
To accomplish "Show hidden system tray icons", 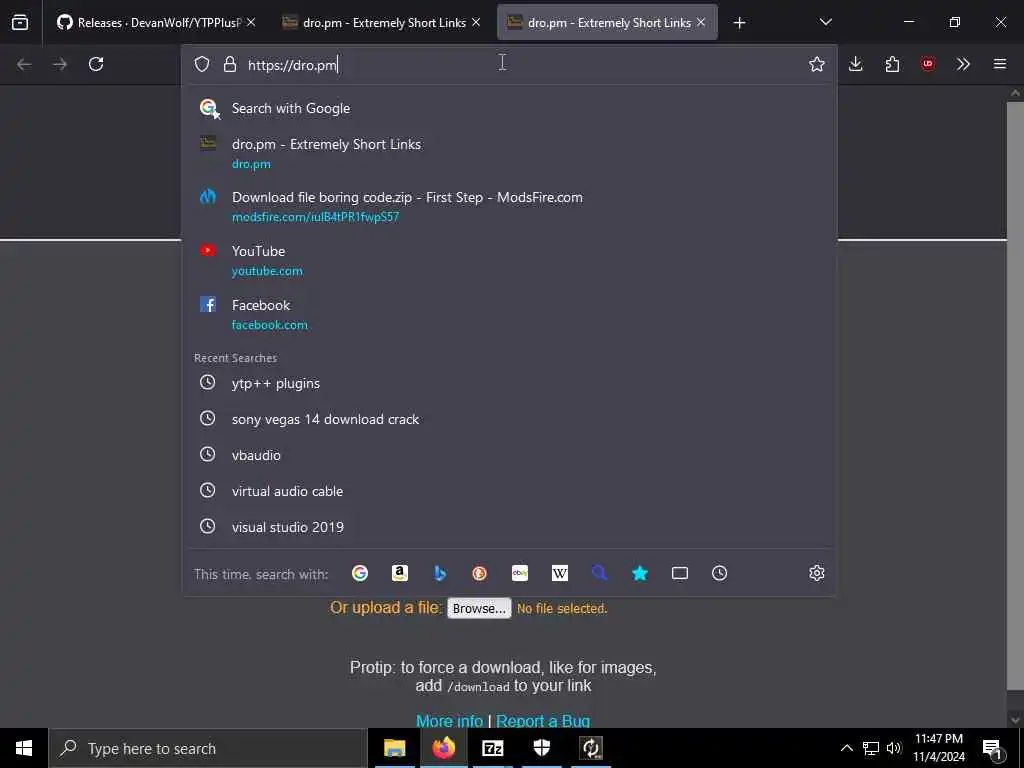I will click(x=846, y=748).
